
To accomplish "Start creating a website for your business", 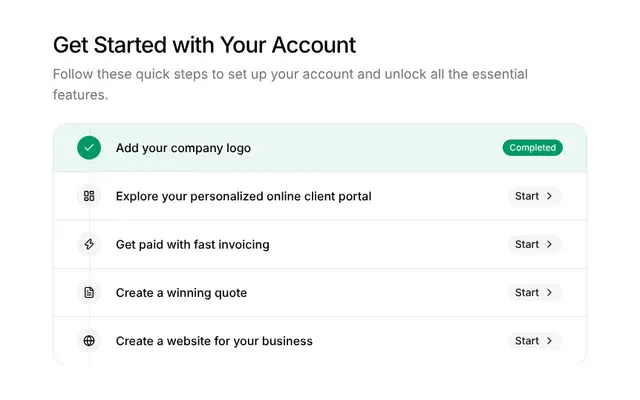I will coord(535,340).
